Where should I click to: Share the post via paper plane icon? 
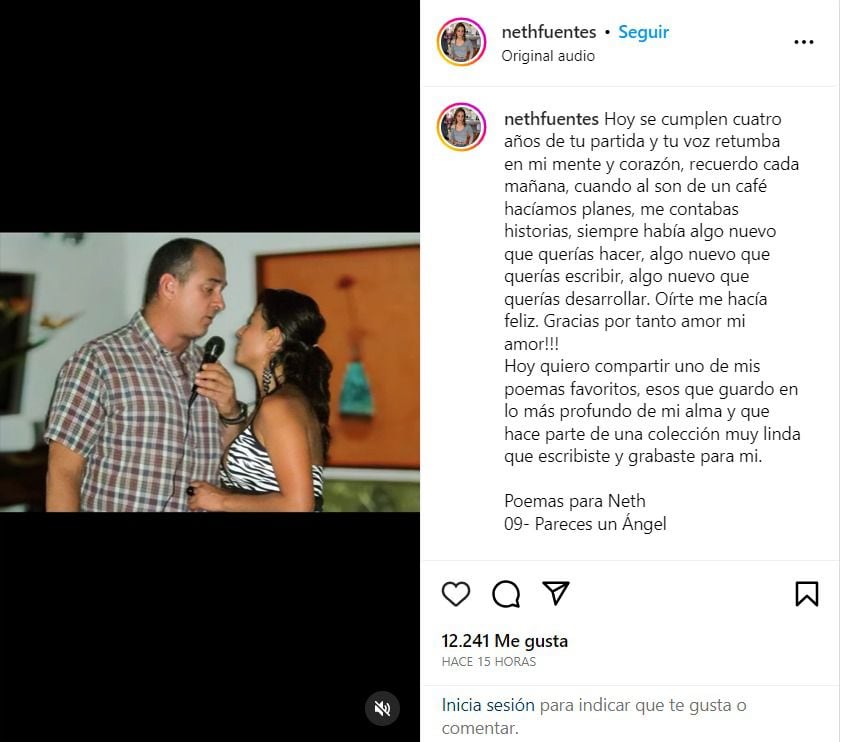(x=556, y=593)
